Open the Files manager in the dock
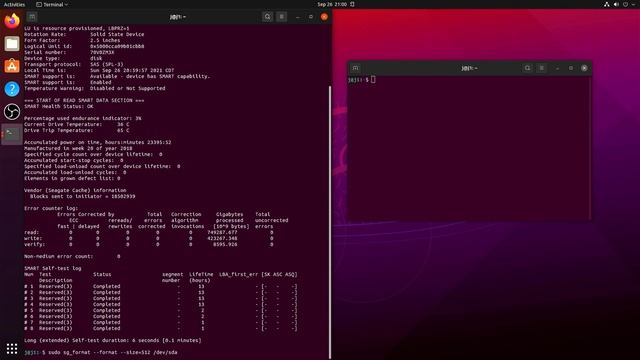 [12, 44]
